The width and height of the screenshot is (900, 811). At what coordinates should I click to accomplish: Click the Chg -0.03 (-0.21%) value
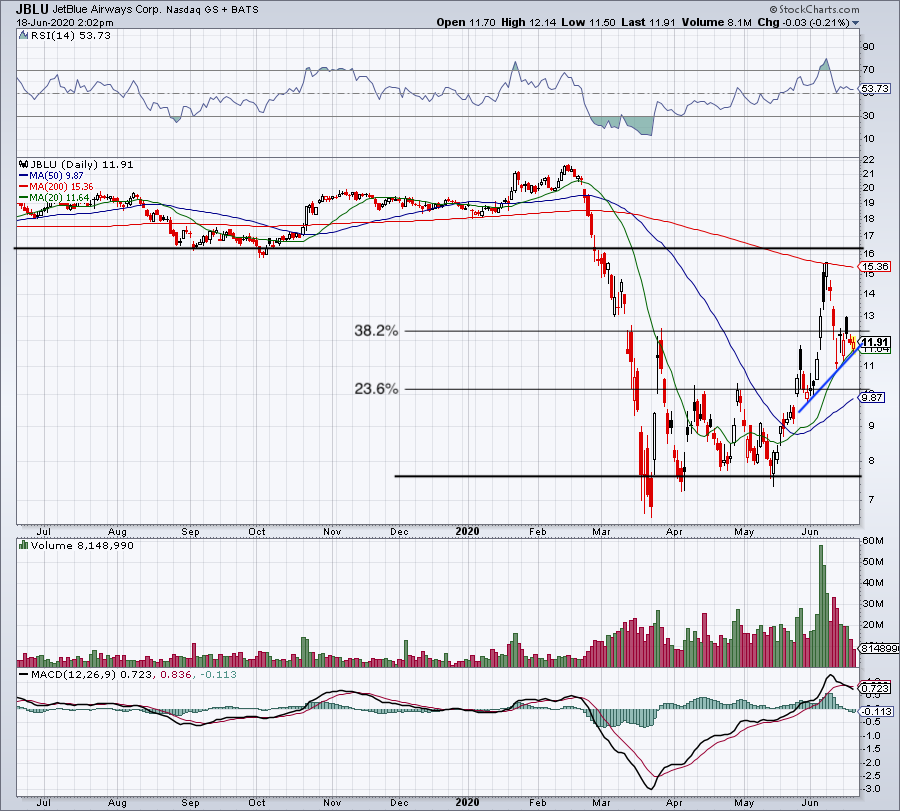coord(804,22)
